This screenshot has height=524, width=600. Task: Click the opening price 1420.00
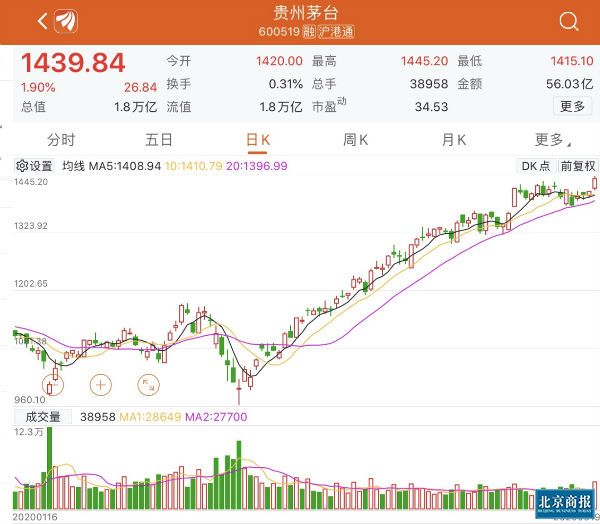[x=279, y=61]
